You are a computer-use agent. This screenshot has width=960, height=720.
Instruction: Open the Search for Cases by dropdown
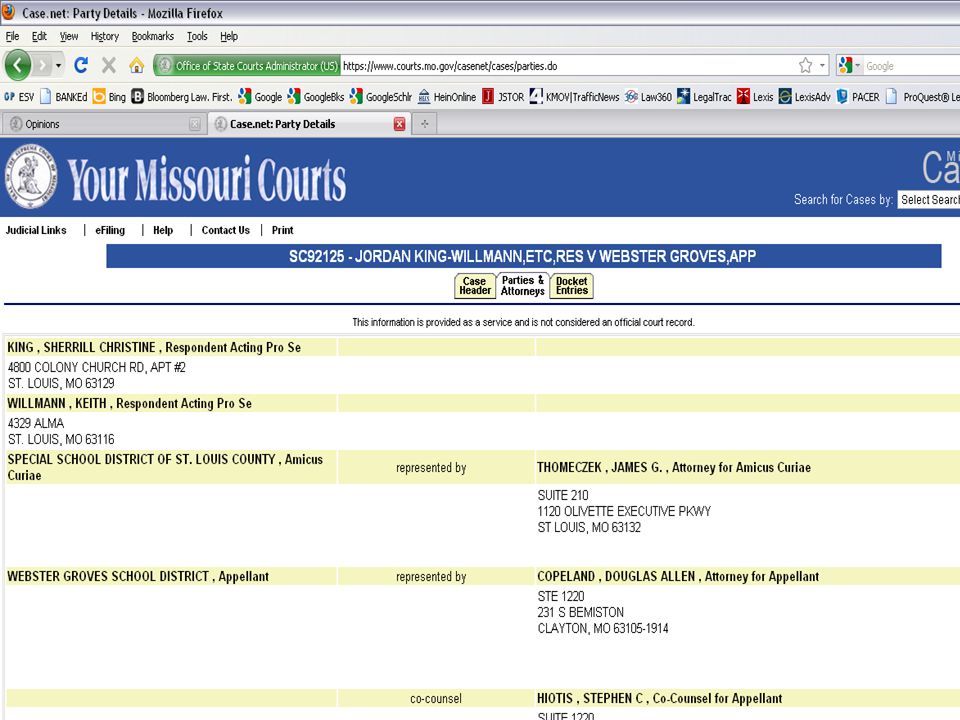click(929, 200)
